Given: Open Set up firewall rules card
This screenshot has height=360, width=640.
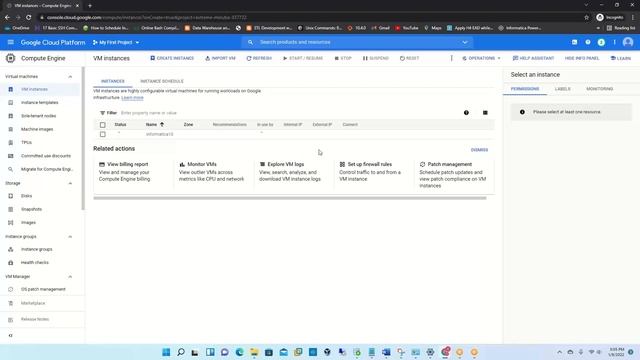Looking at the screenshot, I should pos(373,172).
